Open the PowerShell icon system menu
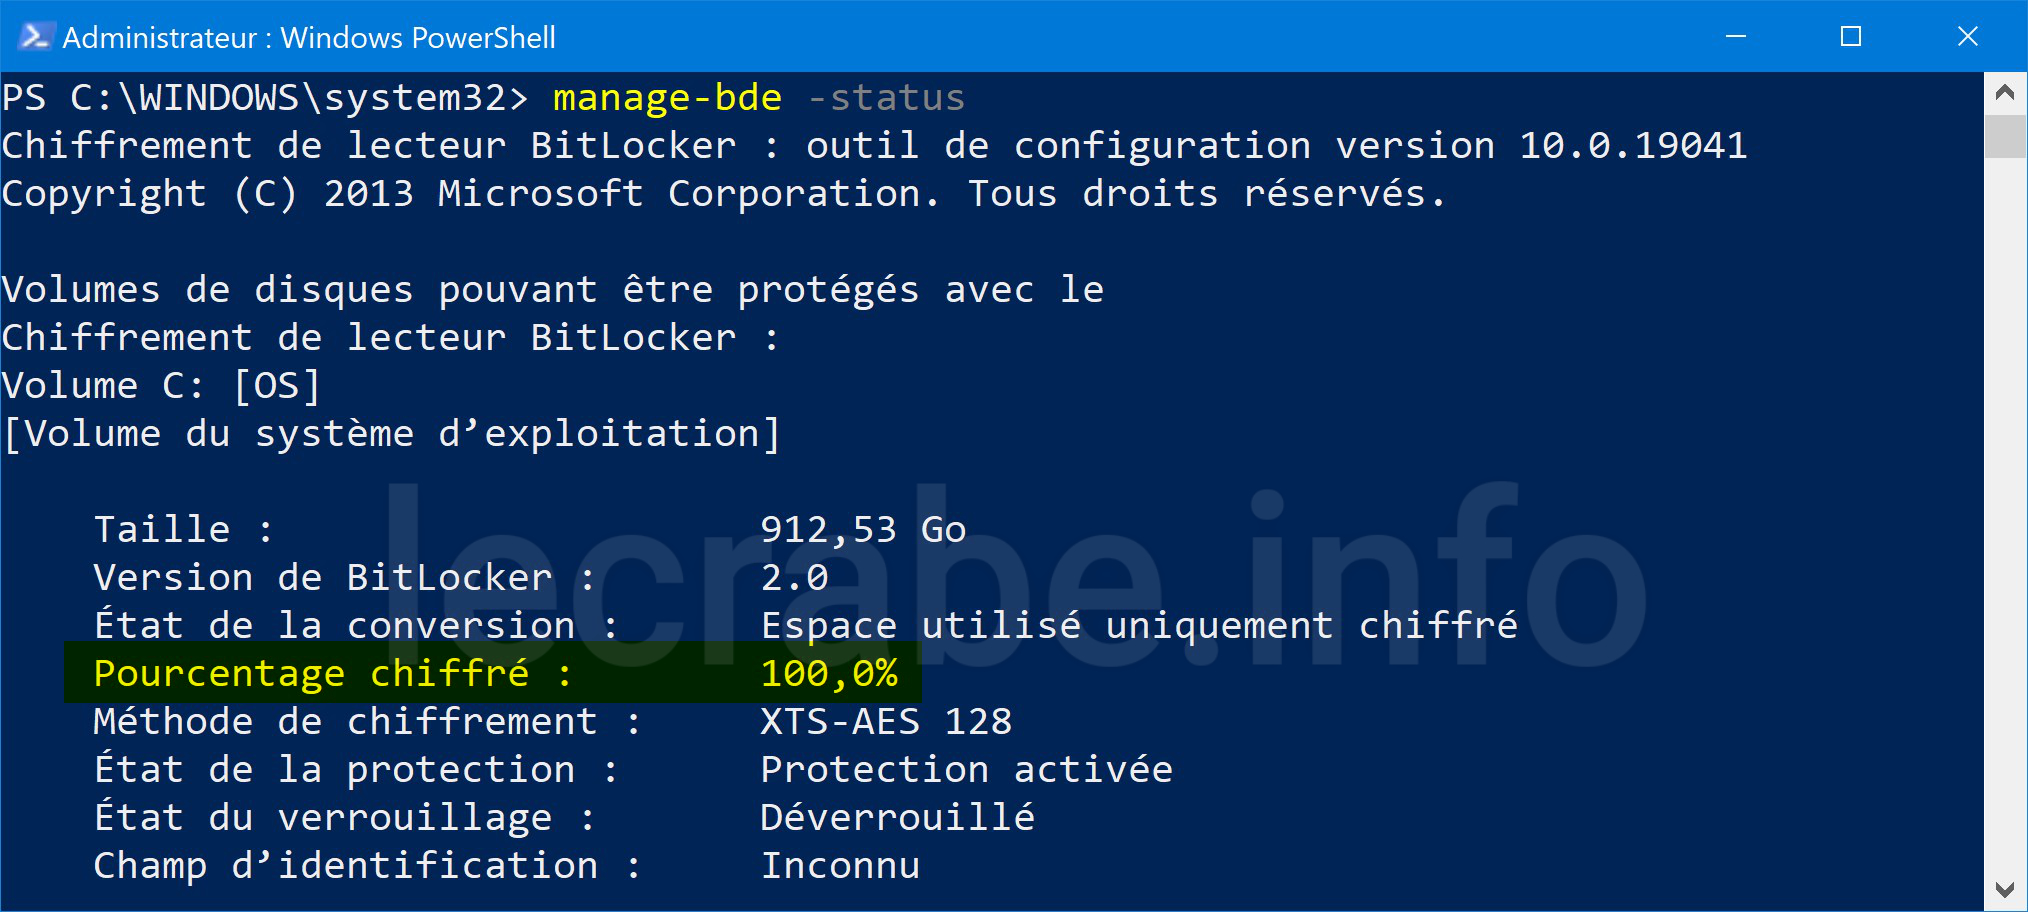The image size is (2028, 912). pos(35,37)
